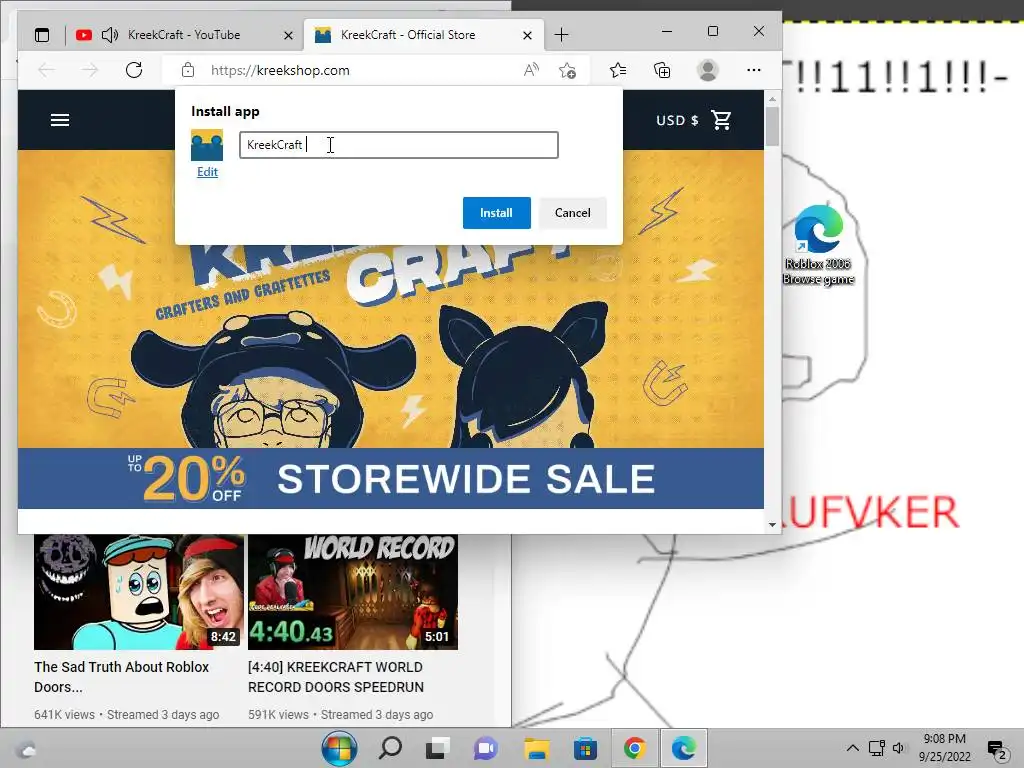Click the Install button
The width and height of the screenshot is (1024, 768).
496,213
